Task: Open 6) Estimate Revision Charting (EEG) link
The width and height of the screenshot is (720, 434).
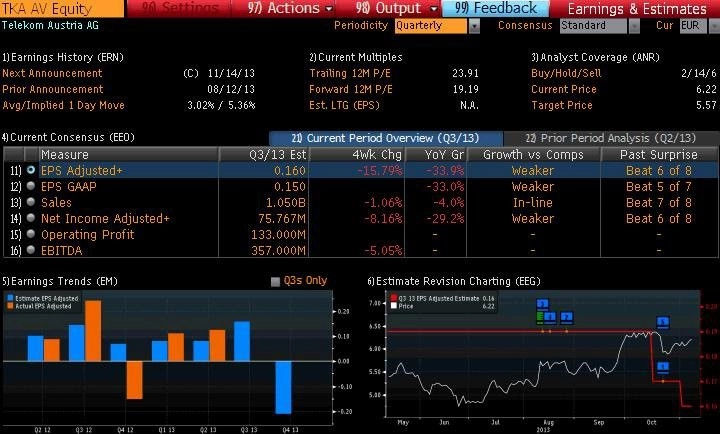Action: click(454, 281)
